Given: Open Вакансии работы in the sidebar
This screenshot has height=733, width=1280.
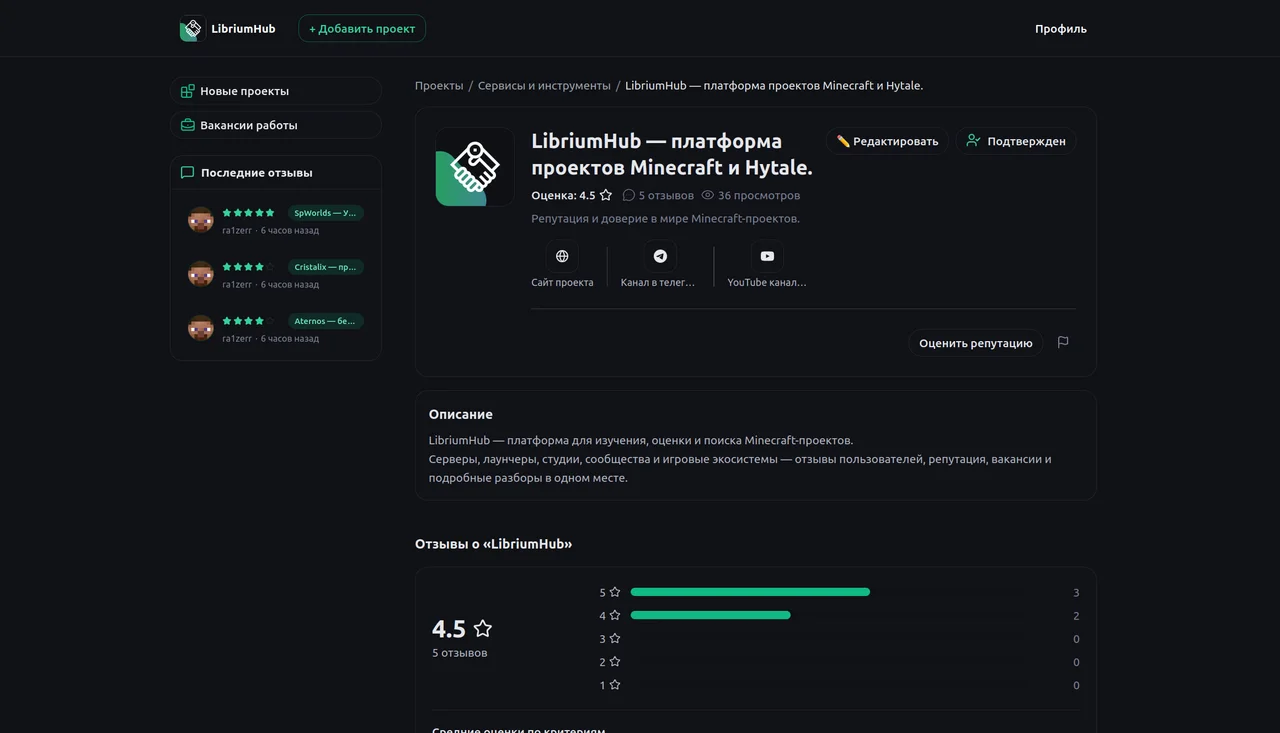Looking at the screenshot, I should [276, 125].
